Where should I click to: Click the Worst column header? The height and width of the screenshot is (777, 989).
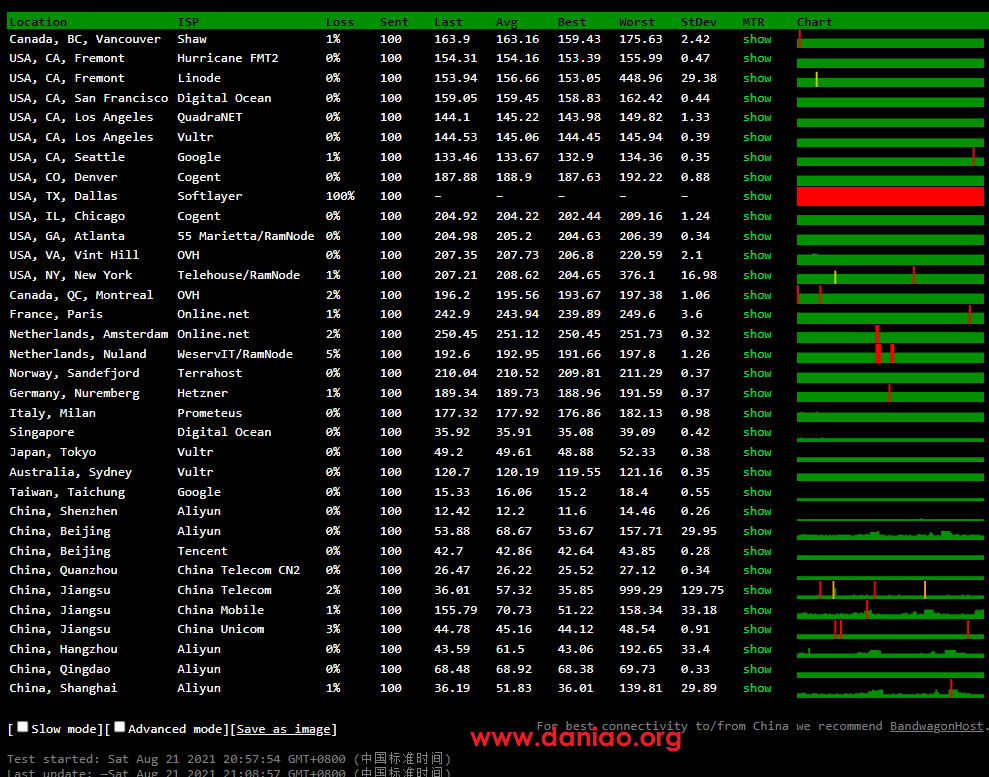[637, 22]
